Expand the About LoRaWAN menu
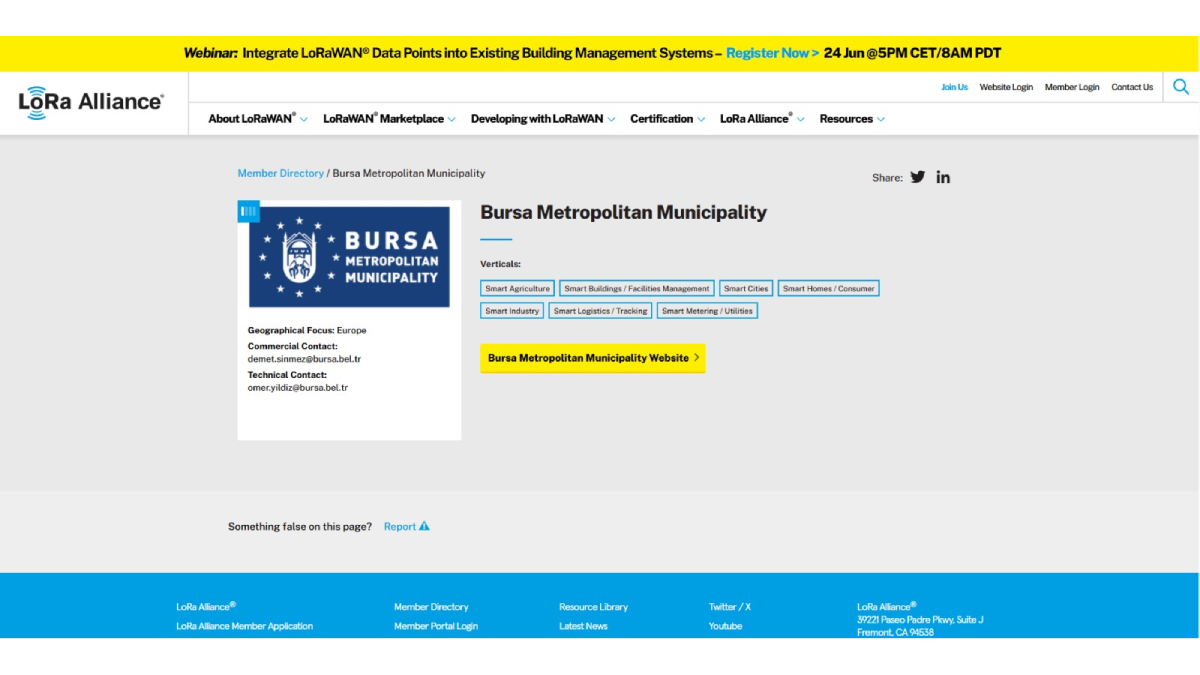1200x675 pixels. pos(257,119)
